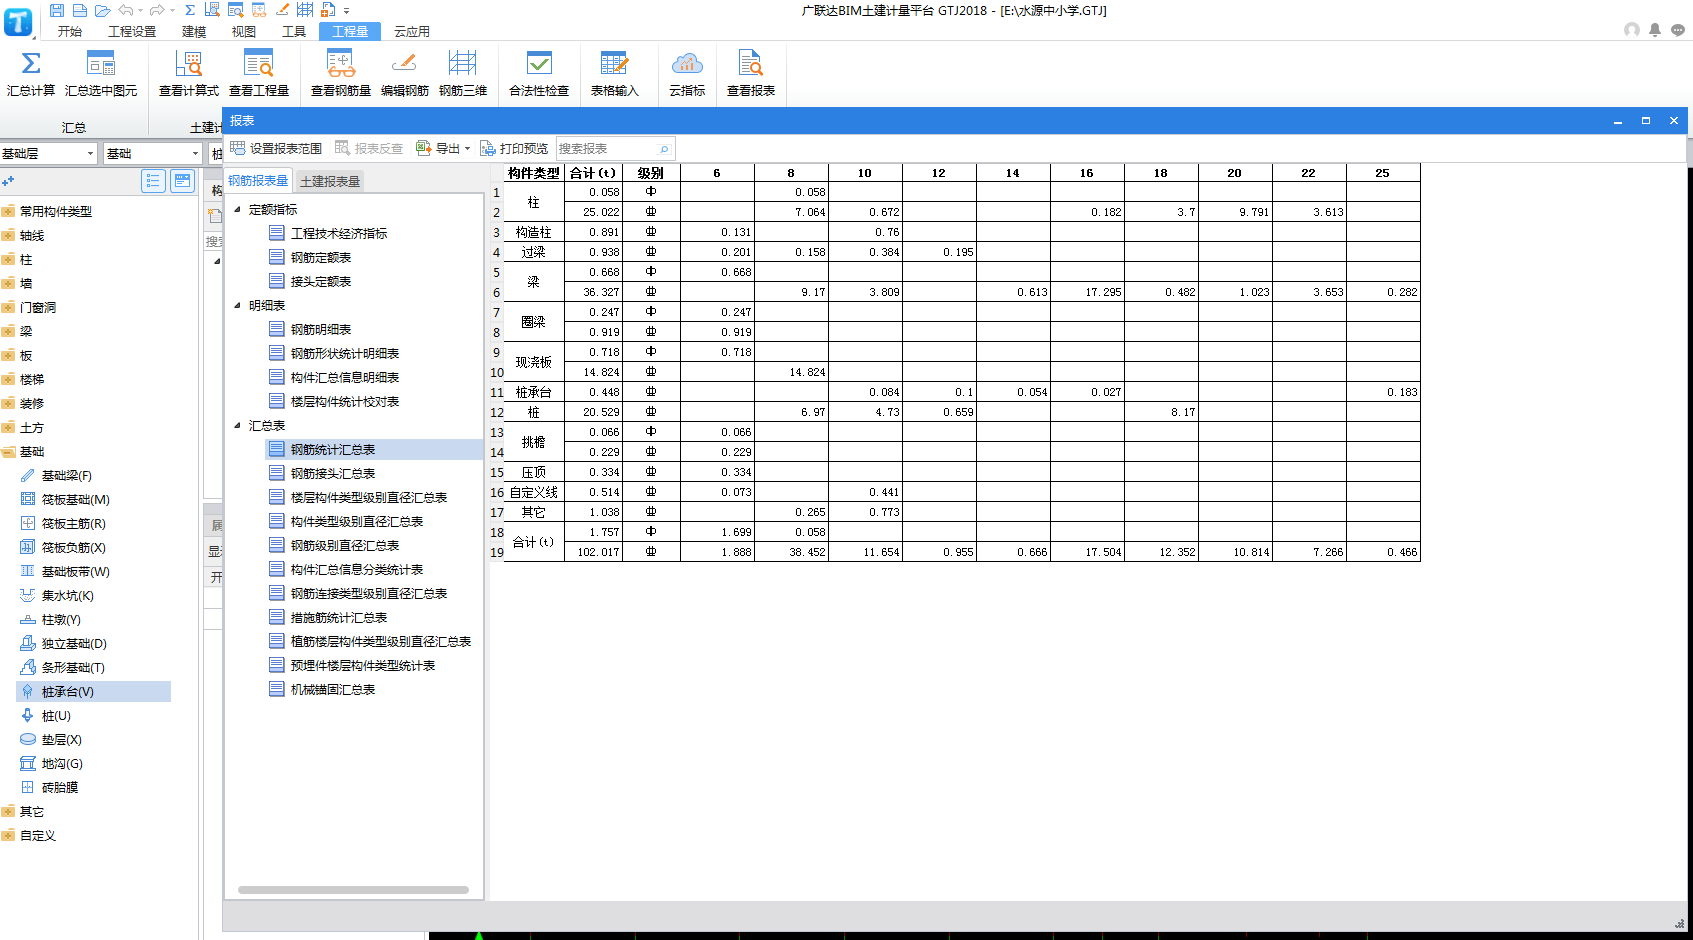Switch to the 建模 ribbon tab
Viewport: 1693px width, 940px height.
tap(194, 32)
